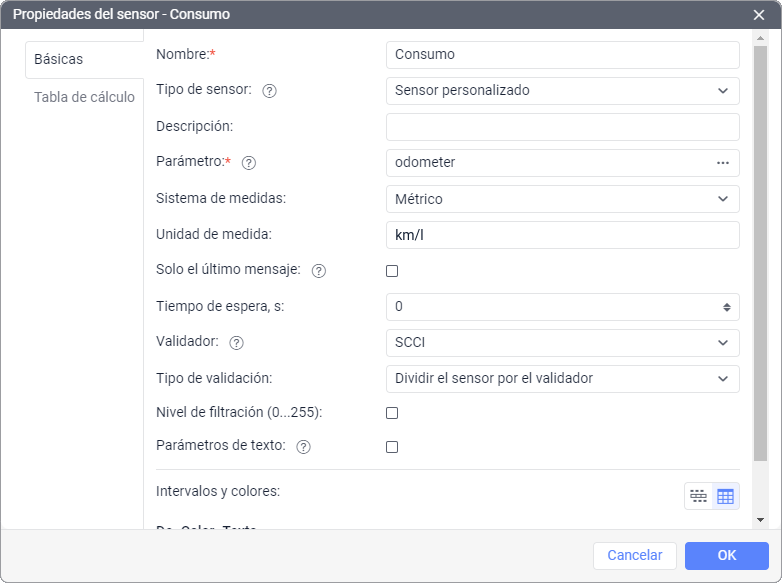The width and height of the screenshot is (782, 583).
Task: Open parameter list via three-dots icon
Action: (x=722, y=163)
